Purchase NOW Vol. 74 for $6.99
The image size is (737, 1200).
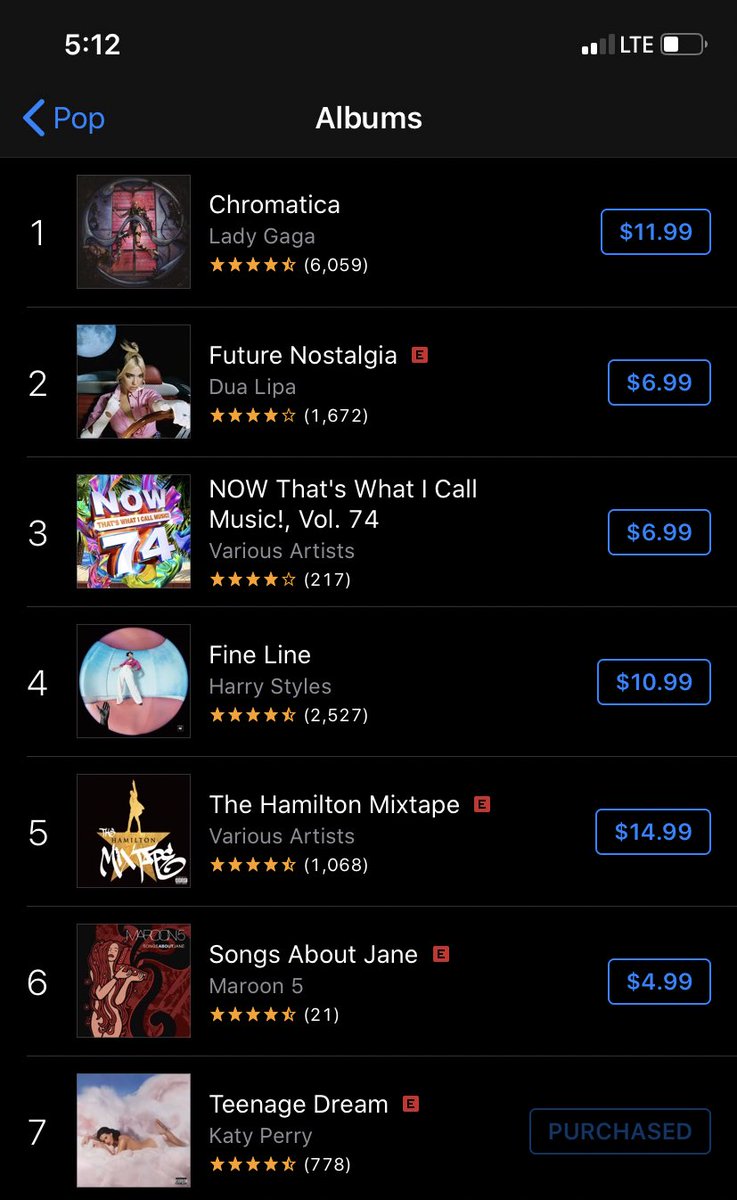click(659, 532)
